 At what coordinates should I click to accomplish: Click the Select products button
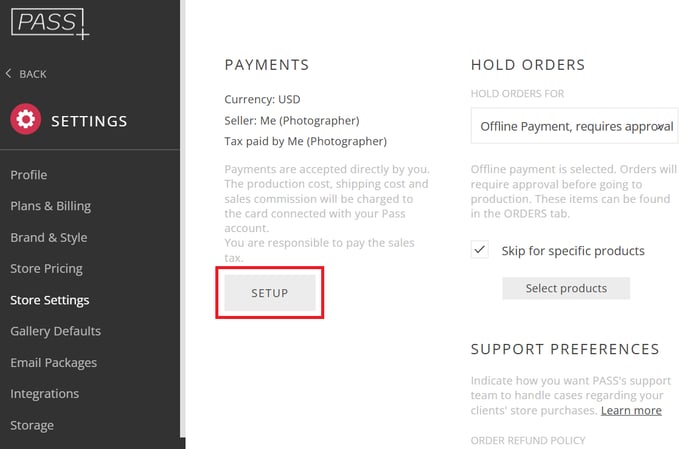point(566,288)
